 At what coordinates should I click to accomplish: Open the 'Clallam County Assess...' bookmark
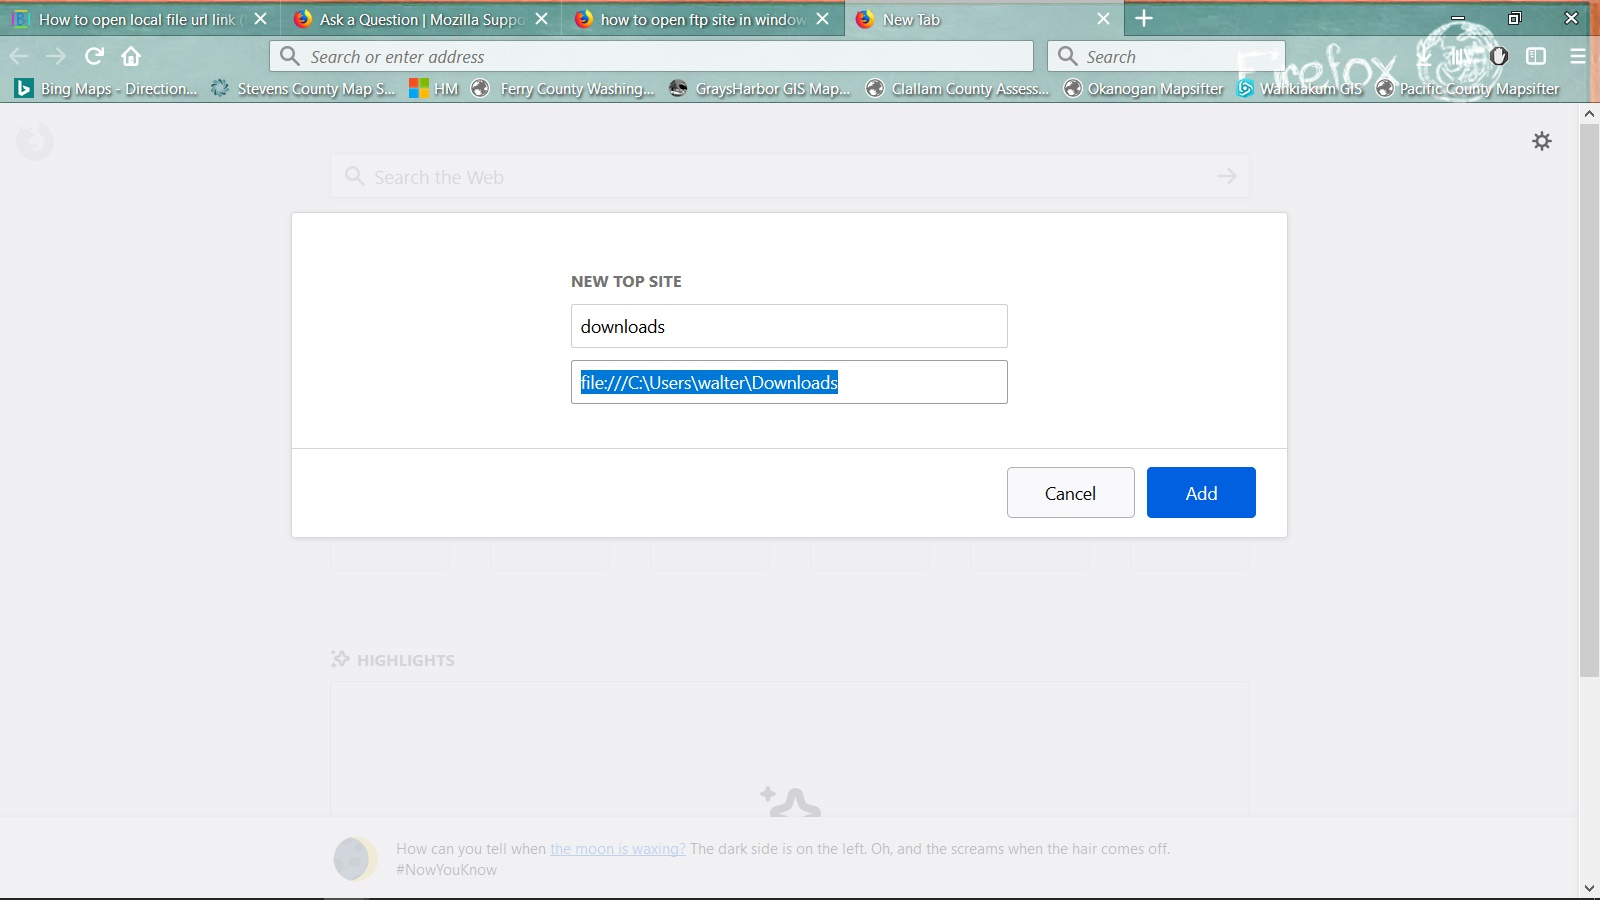point(957,89)
